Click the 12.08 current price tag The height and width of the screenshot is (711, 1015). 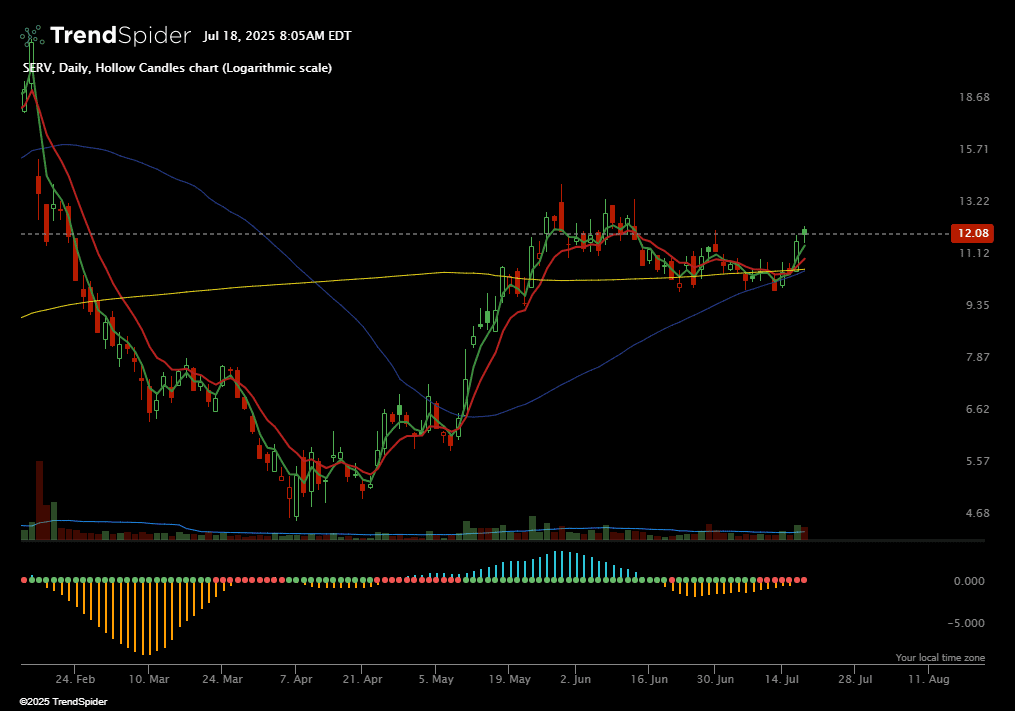click(x=973, y=233)
